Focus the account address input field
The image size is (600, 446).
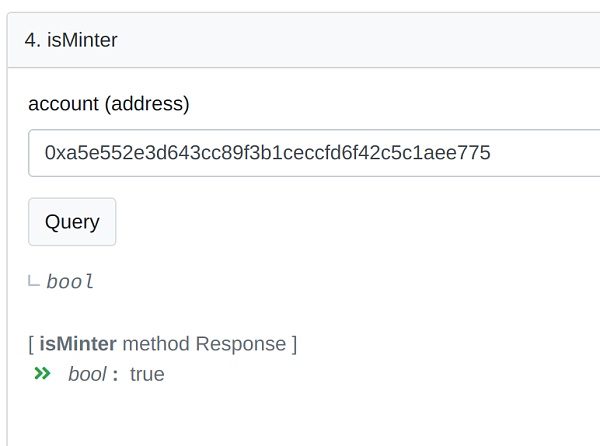314,153
